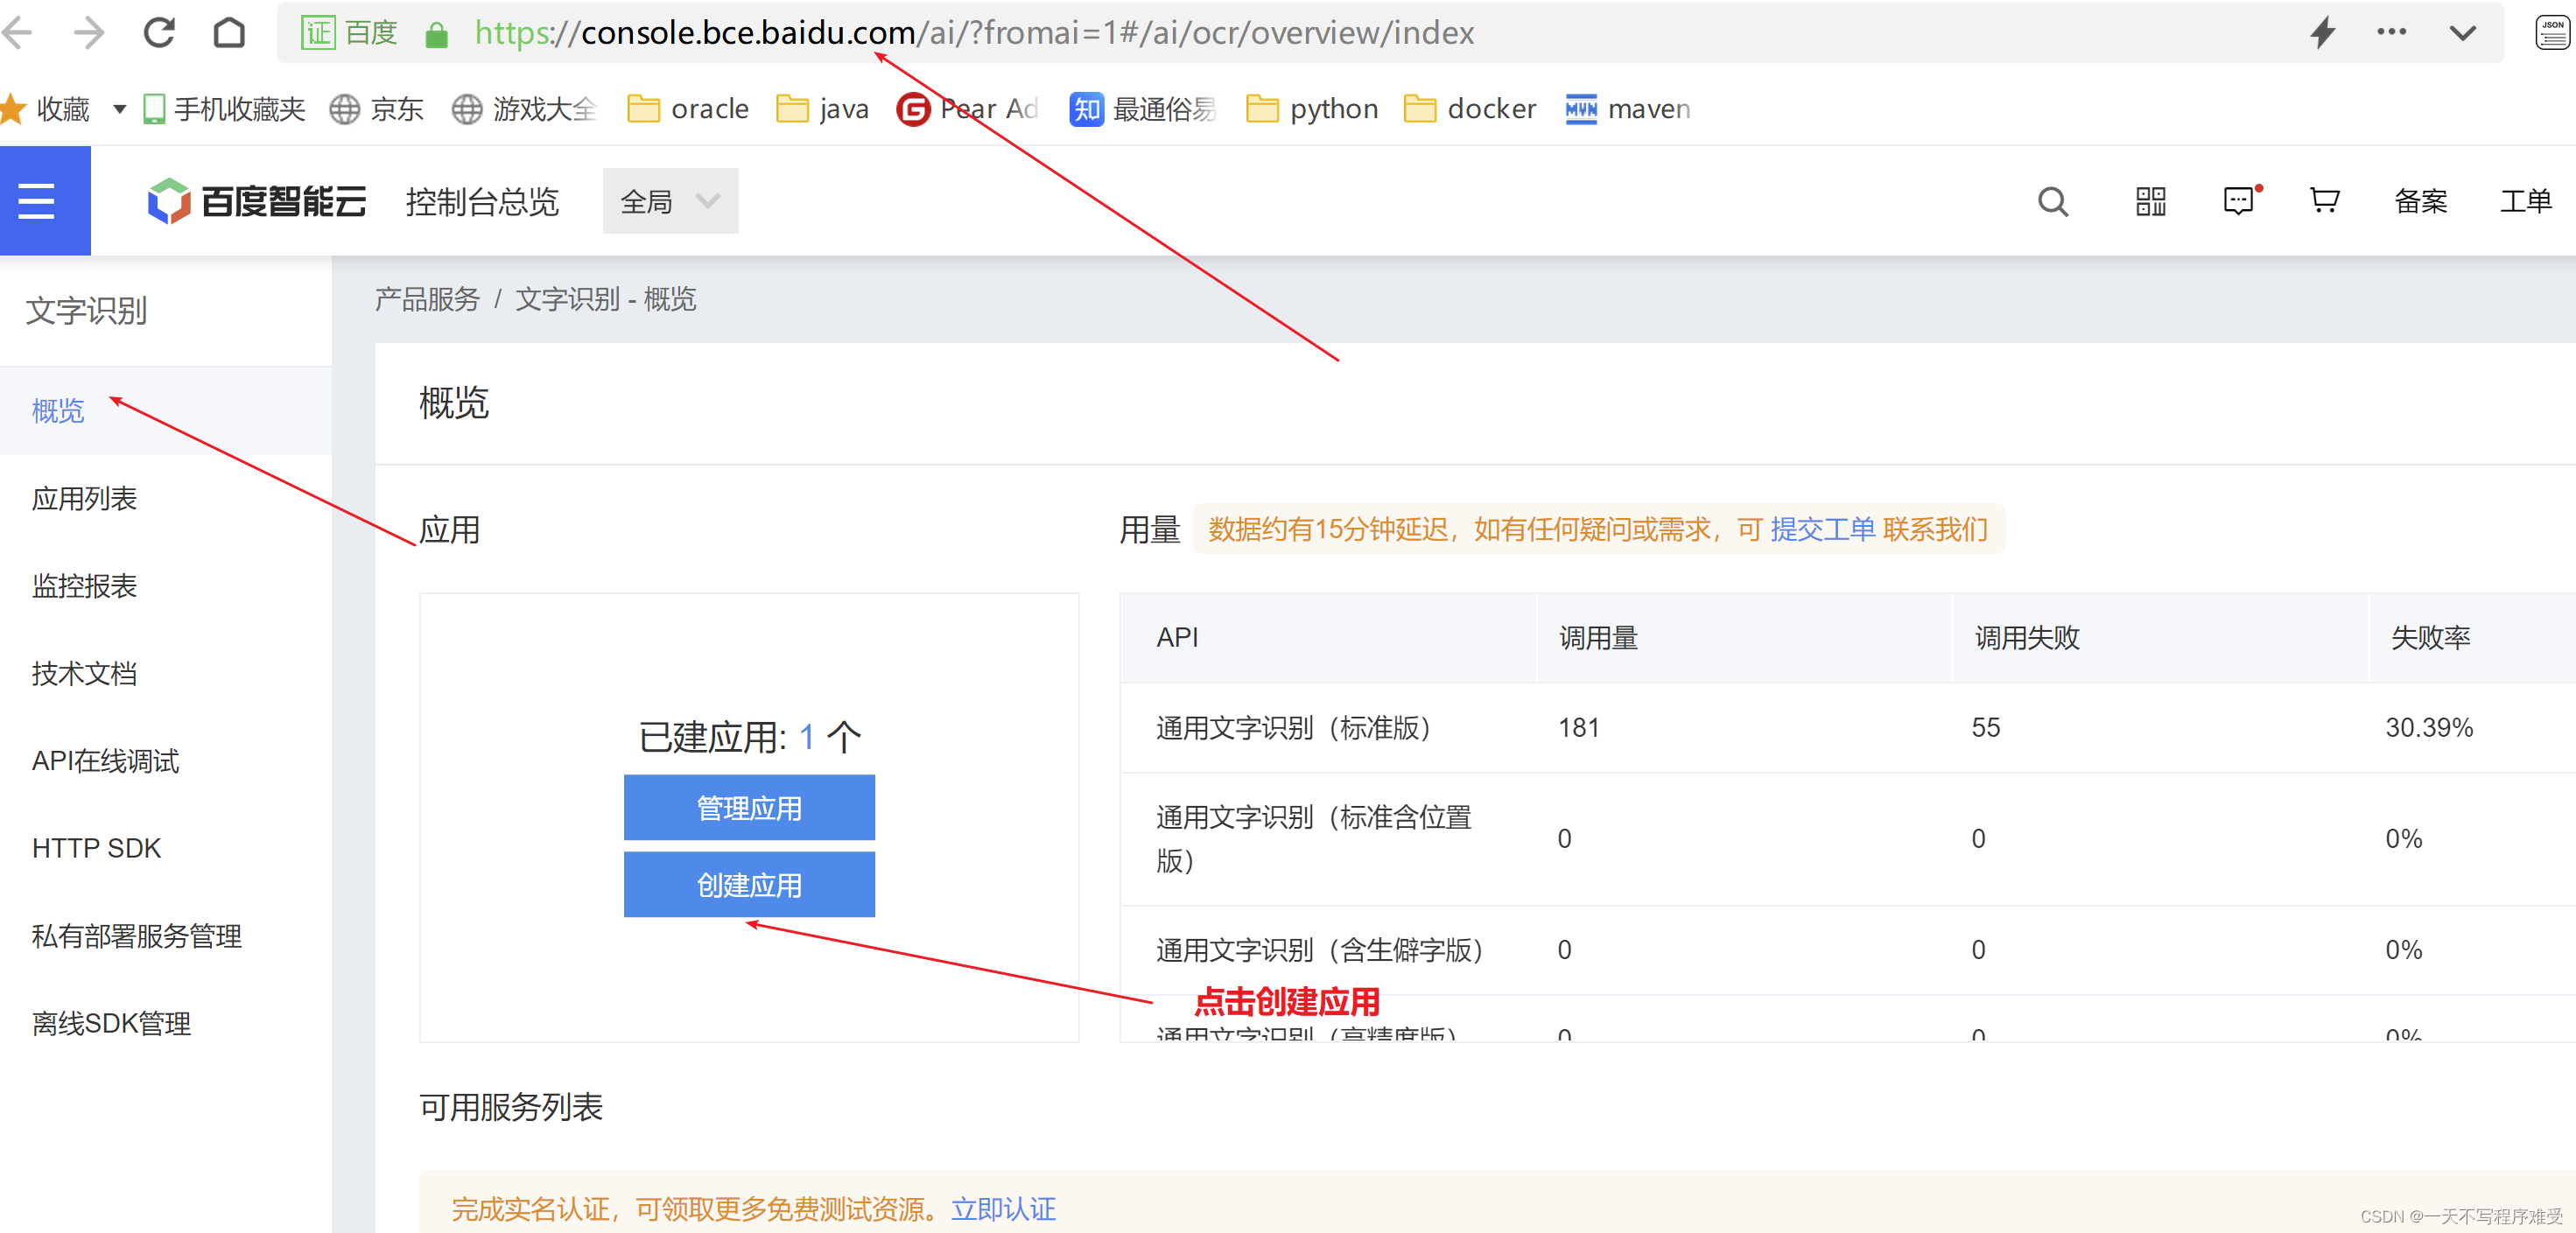
Task: Open the JSON extension icon
Action: point(2552,32)
